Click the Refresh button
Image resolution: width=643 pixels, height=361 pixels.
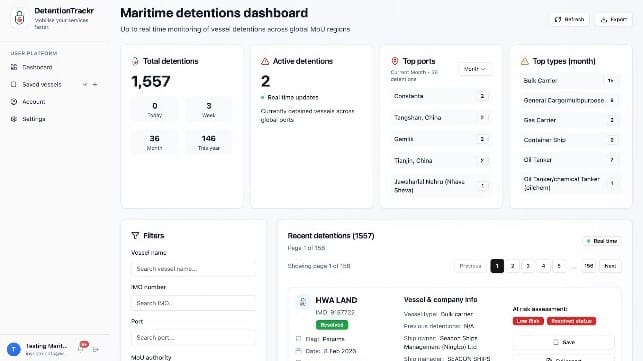pos(569,19)
